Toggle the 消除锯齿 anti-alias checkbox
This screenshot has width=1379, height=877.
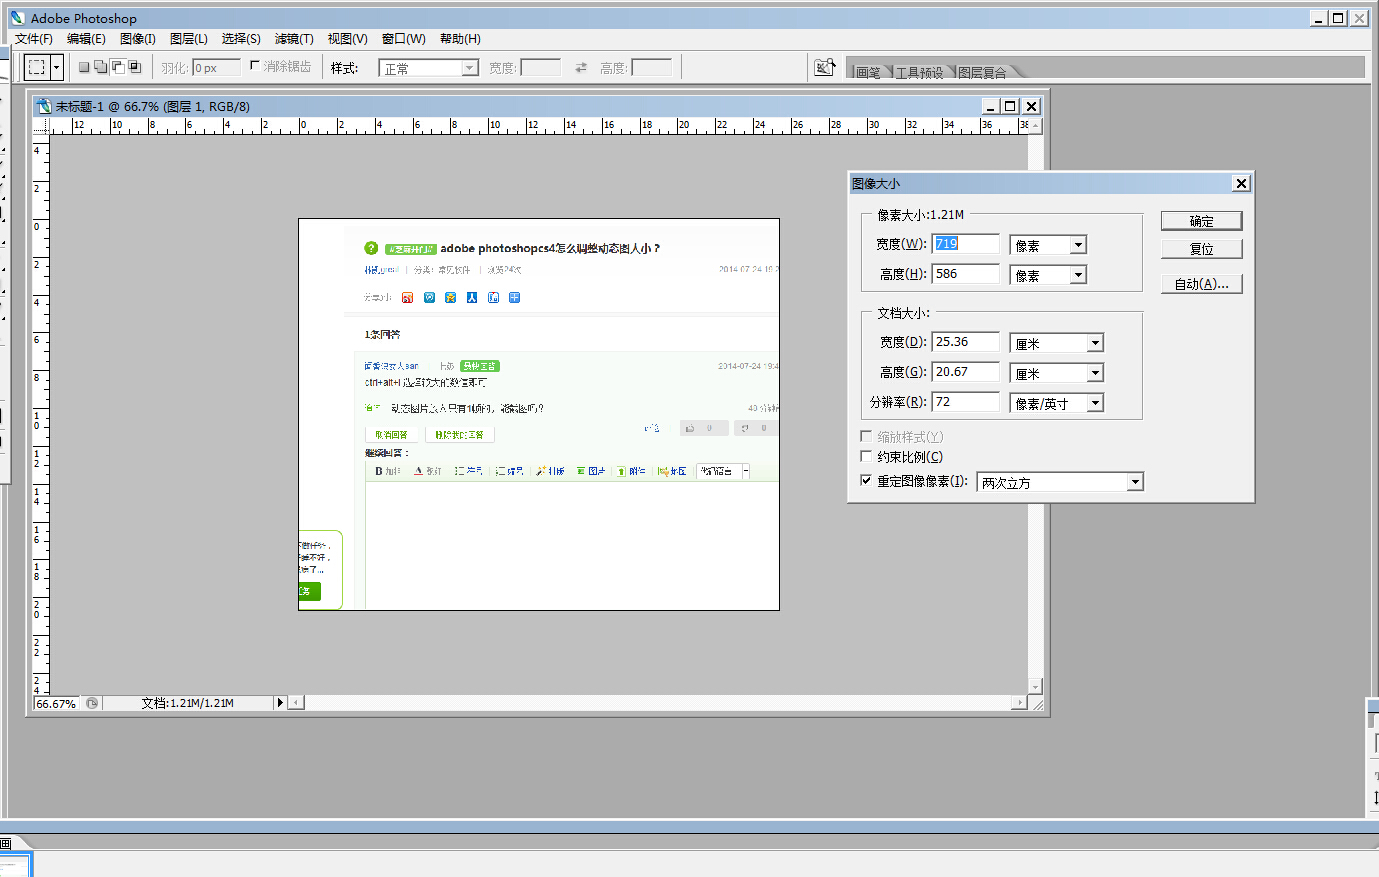[255, 65]
